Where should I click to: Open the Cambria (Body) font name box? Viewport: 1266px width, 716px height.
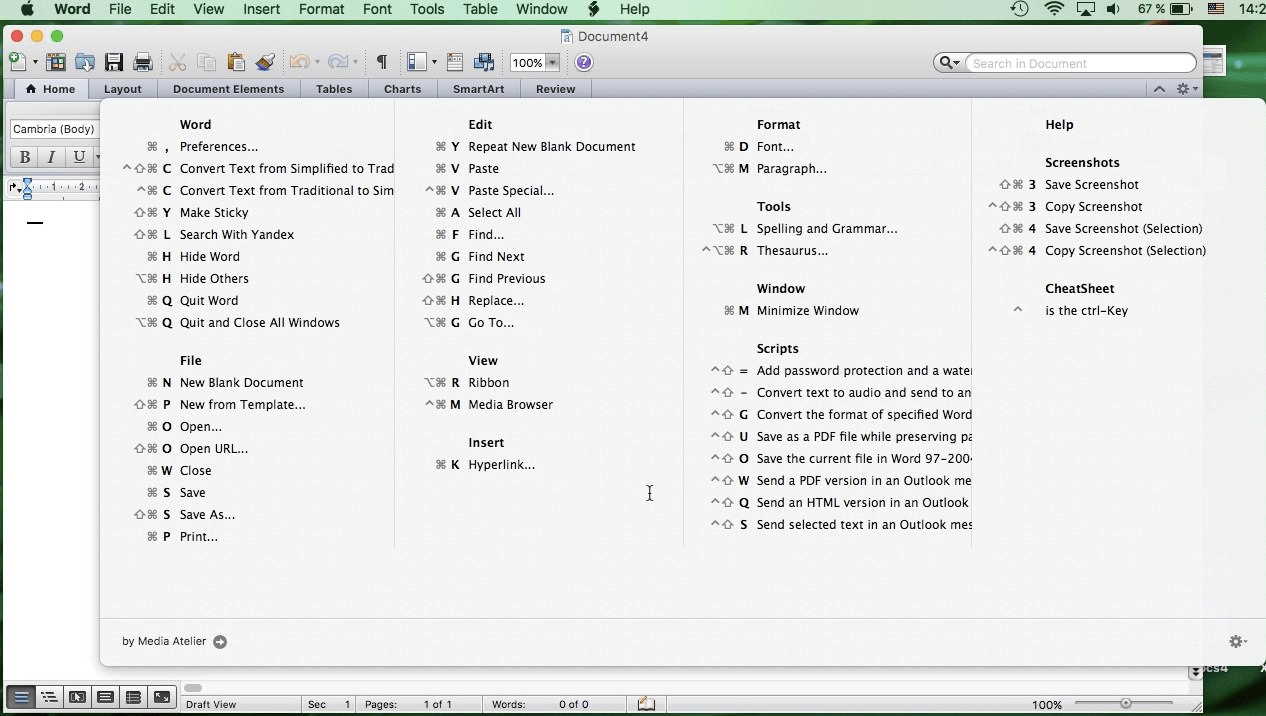point(54,129)
